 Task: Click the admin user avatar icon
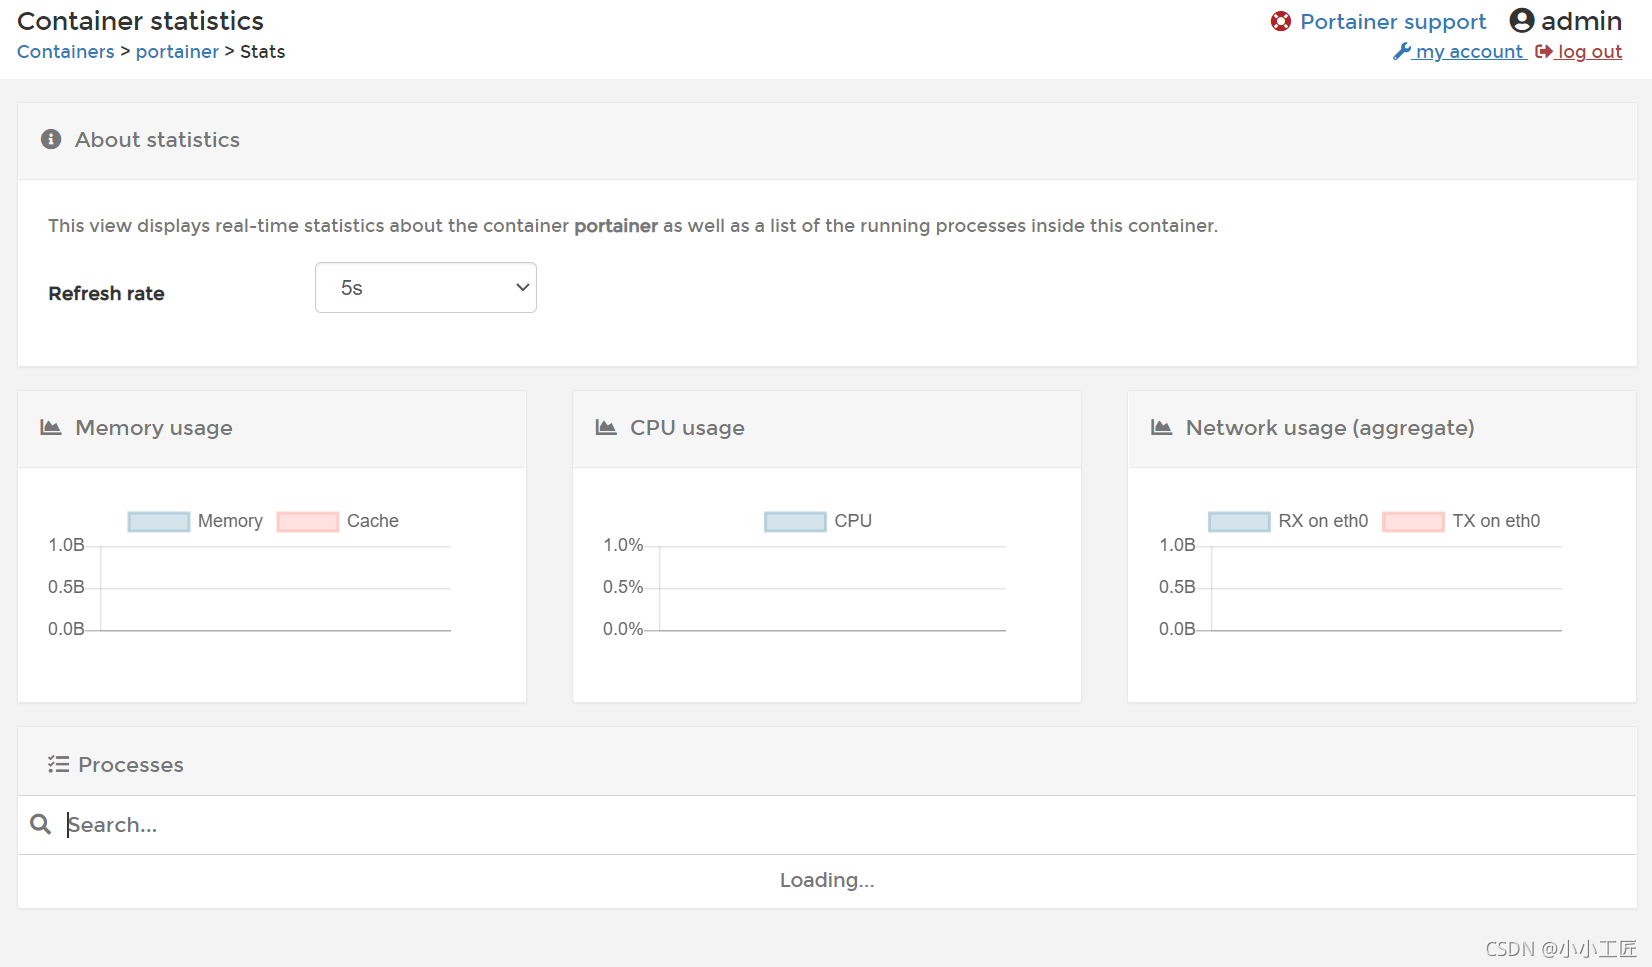pos(1521,21)
